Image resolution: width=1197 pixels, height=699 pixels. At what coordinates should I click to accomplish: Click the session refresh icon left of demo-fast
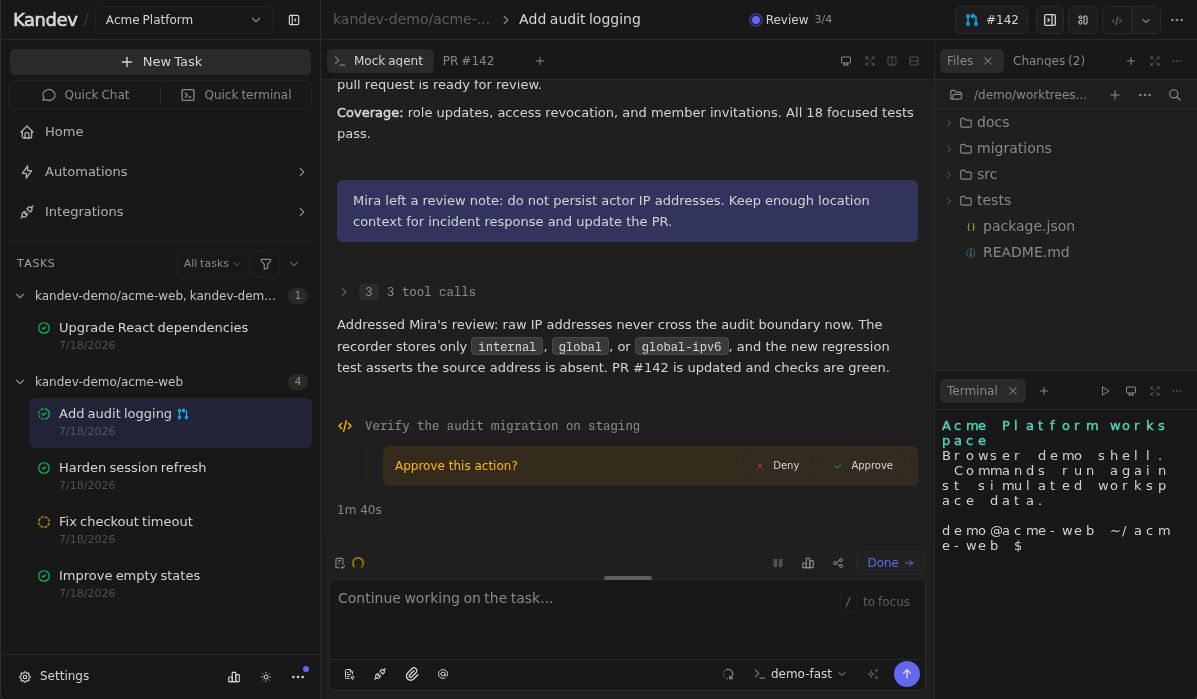tap(728, 675)
